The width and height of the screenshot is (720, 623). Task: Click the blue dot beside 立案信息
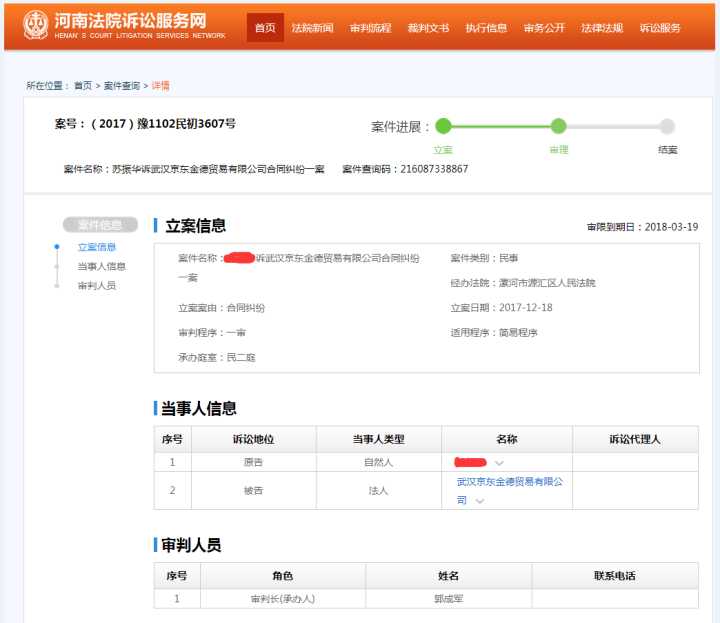tap(57, 247)
